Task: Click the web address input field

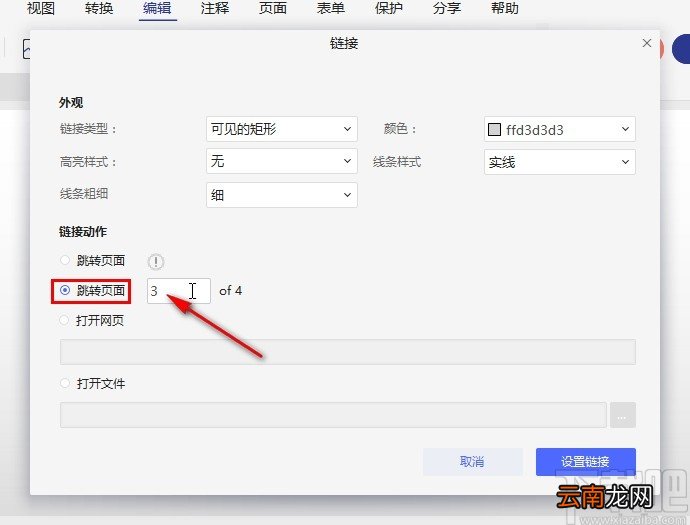Action: [348, 352]
